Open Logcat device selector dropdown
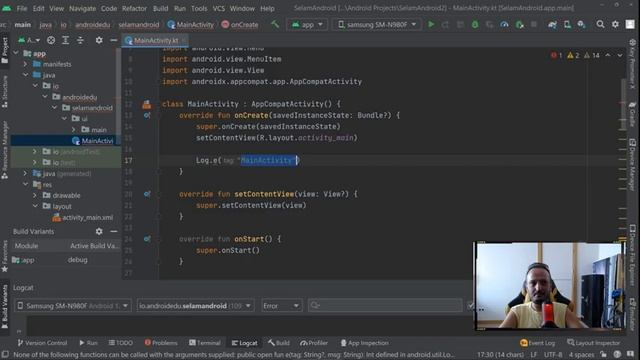The width and height of the screenshot is (640, 360). [73, 306]
